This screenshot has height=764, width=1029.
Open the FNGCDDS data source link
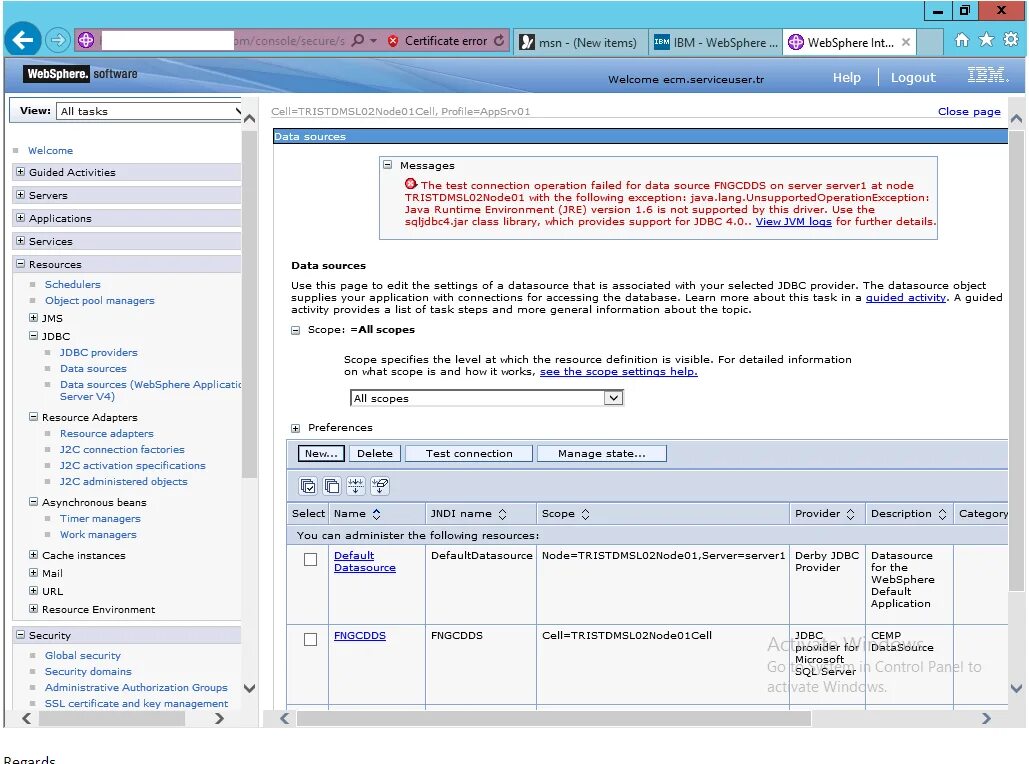click(x=360, y=635)
